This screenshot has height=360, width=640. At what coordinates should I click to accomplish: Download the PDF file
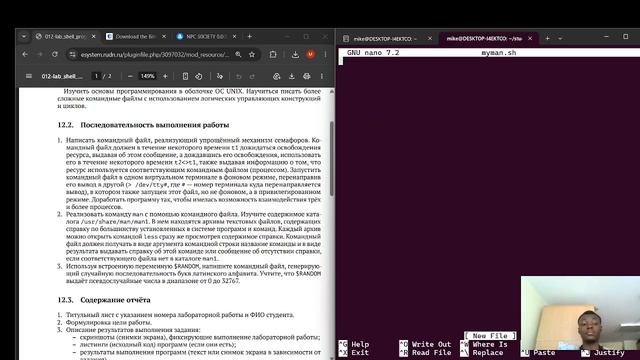291,76
